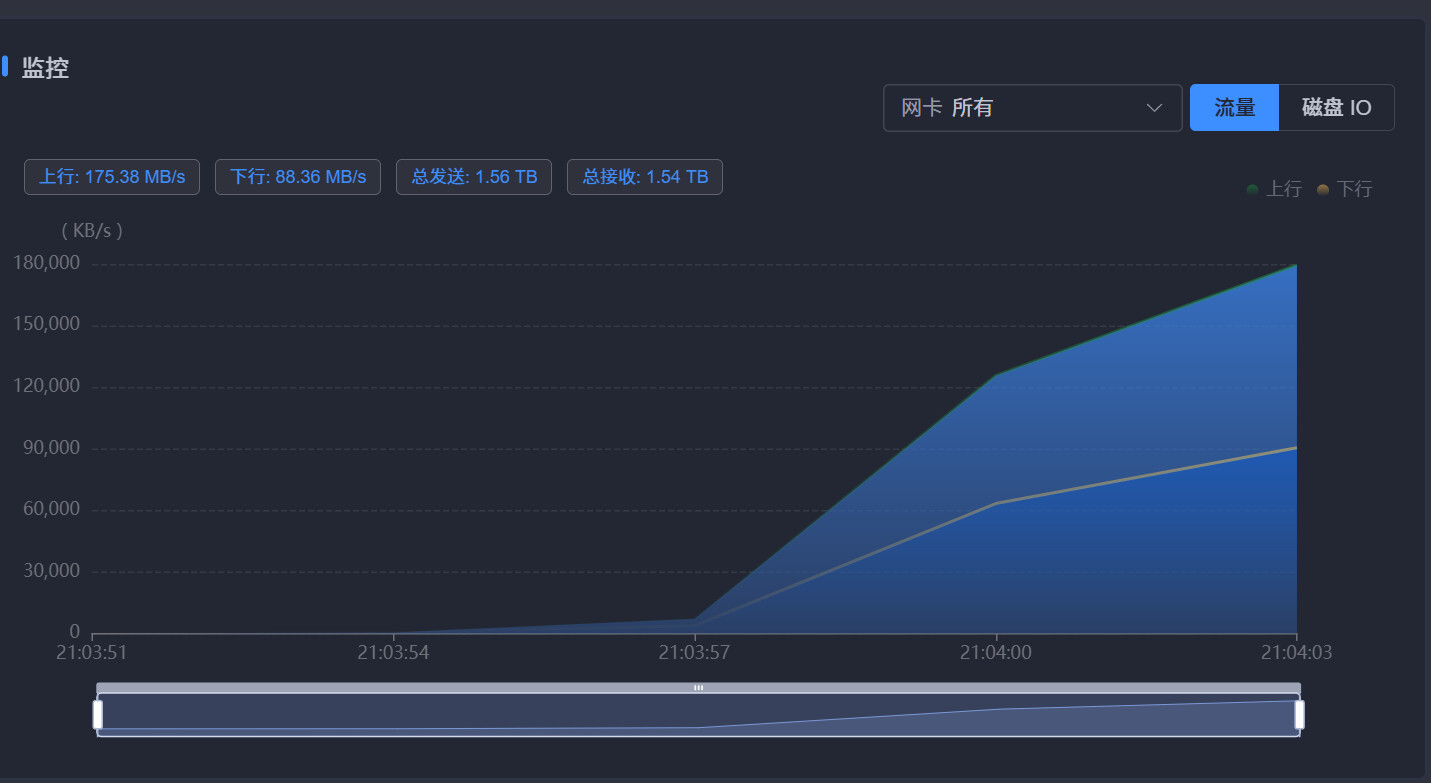
Task: Select the 总接收: 1.54 TB tag
Action: (645, 177)
